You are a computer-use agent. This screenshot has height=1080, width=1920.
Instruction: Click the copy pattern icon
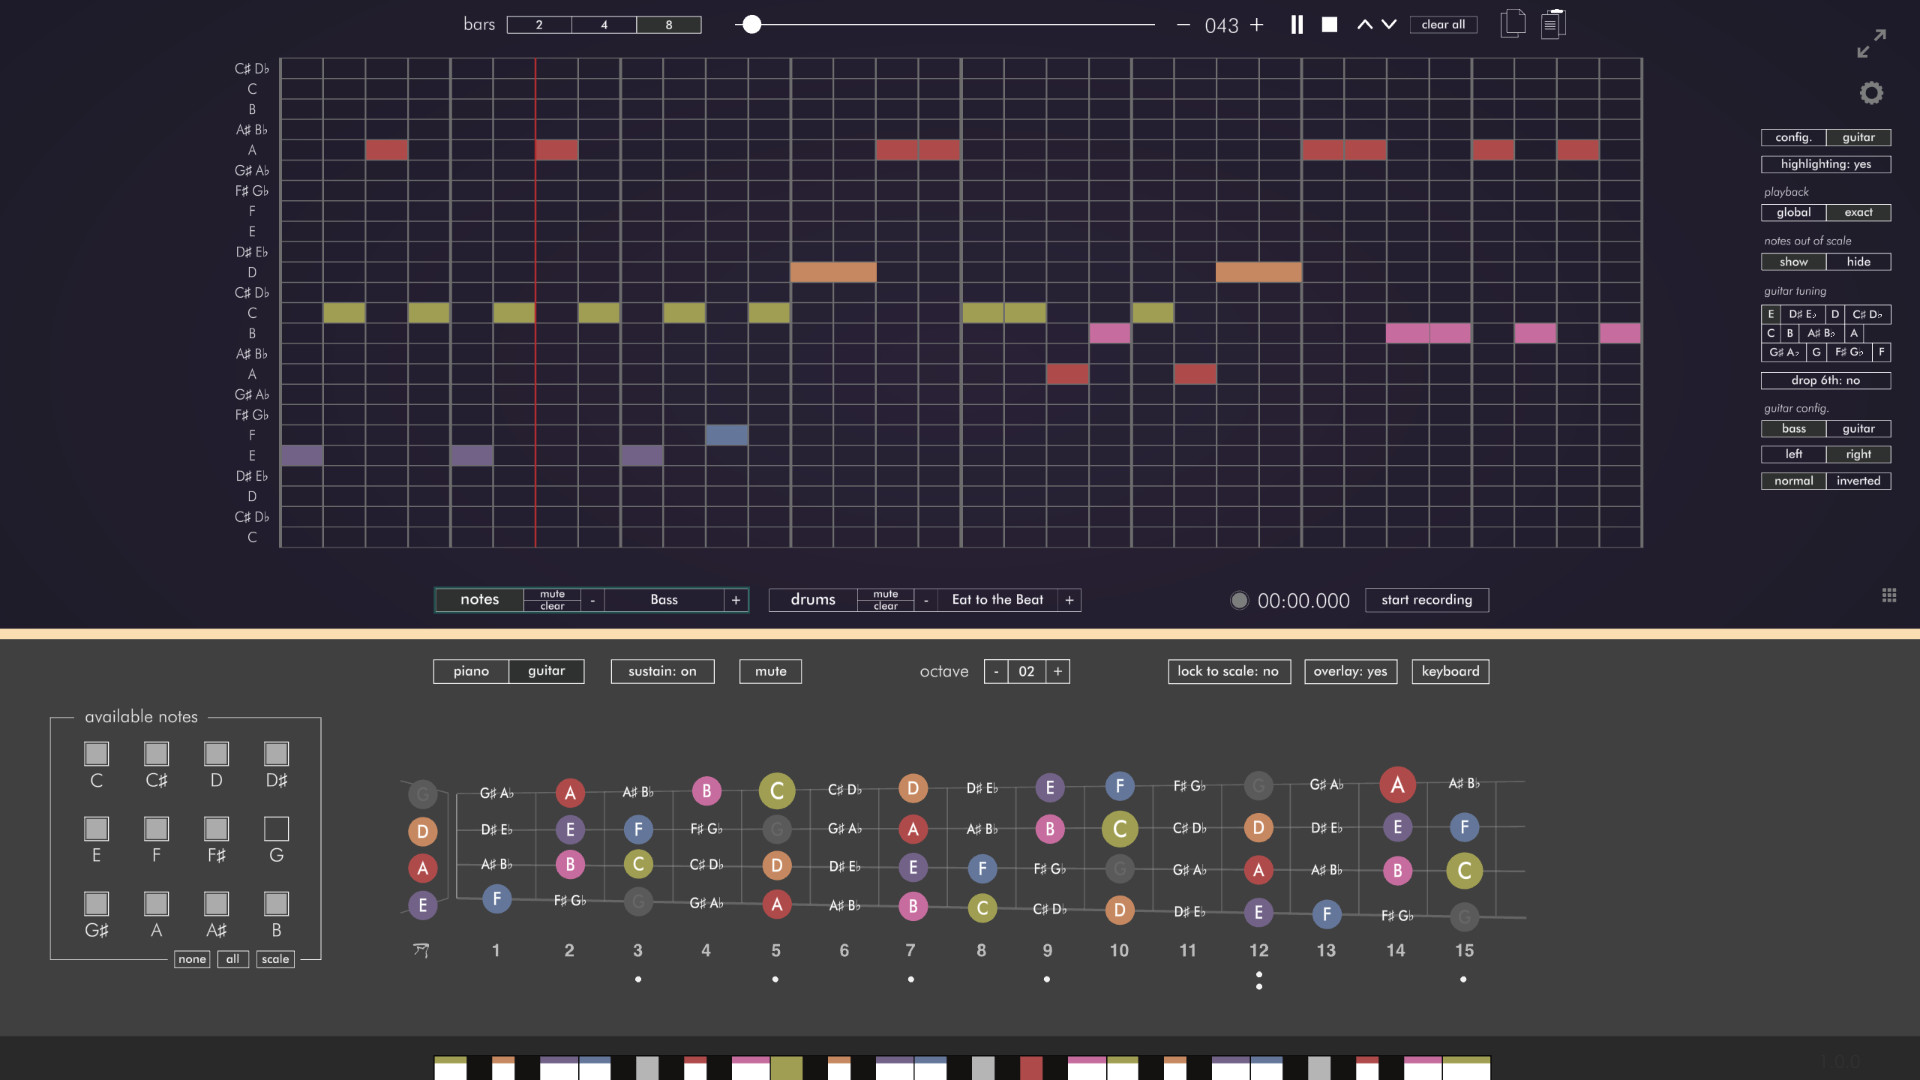(x=1513, y=24)
